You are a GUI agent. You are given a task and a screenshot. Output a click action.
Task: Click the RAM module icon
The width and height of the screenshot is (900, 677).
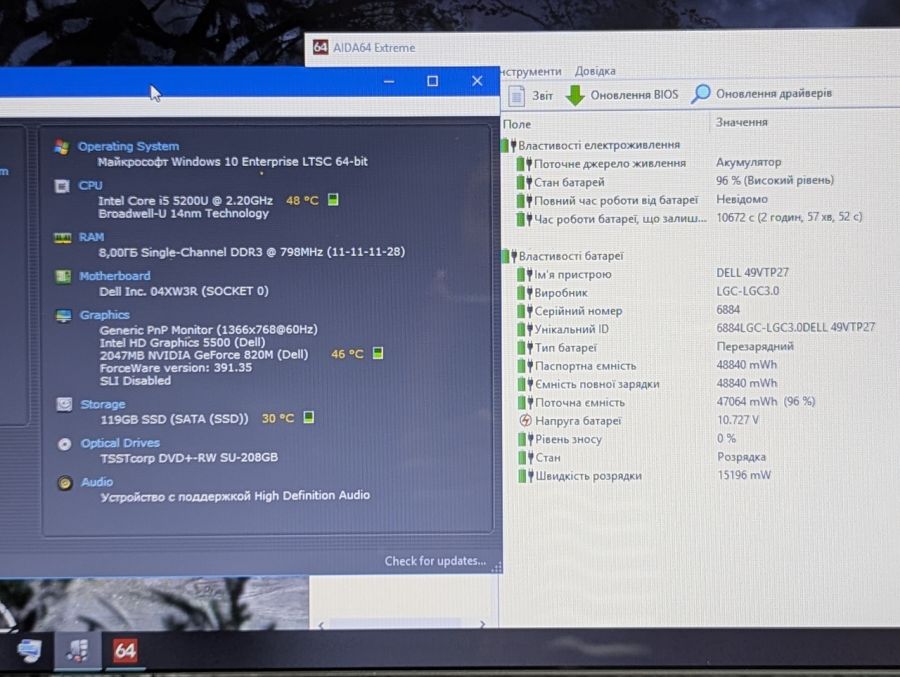62,238
